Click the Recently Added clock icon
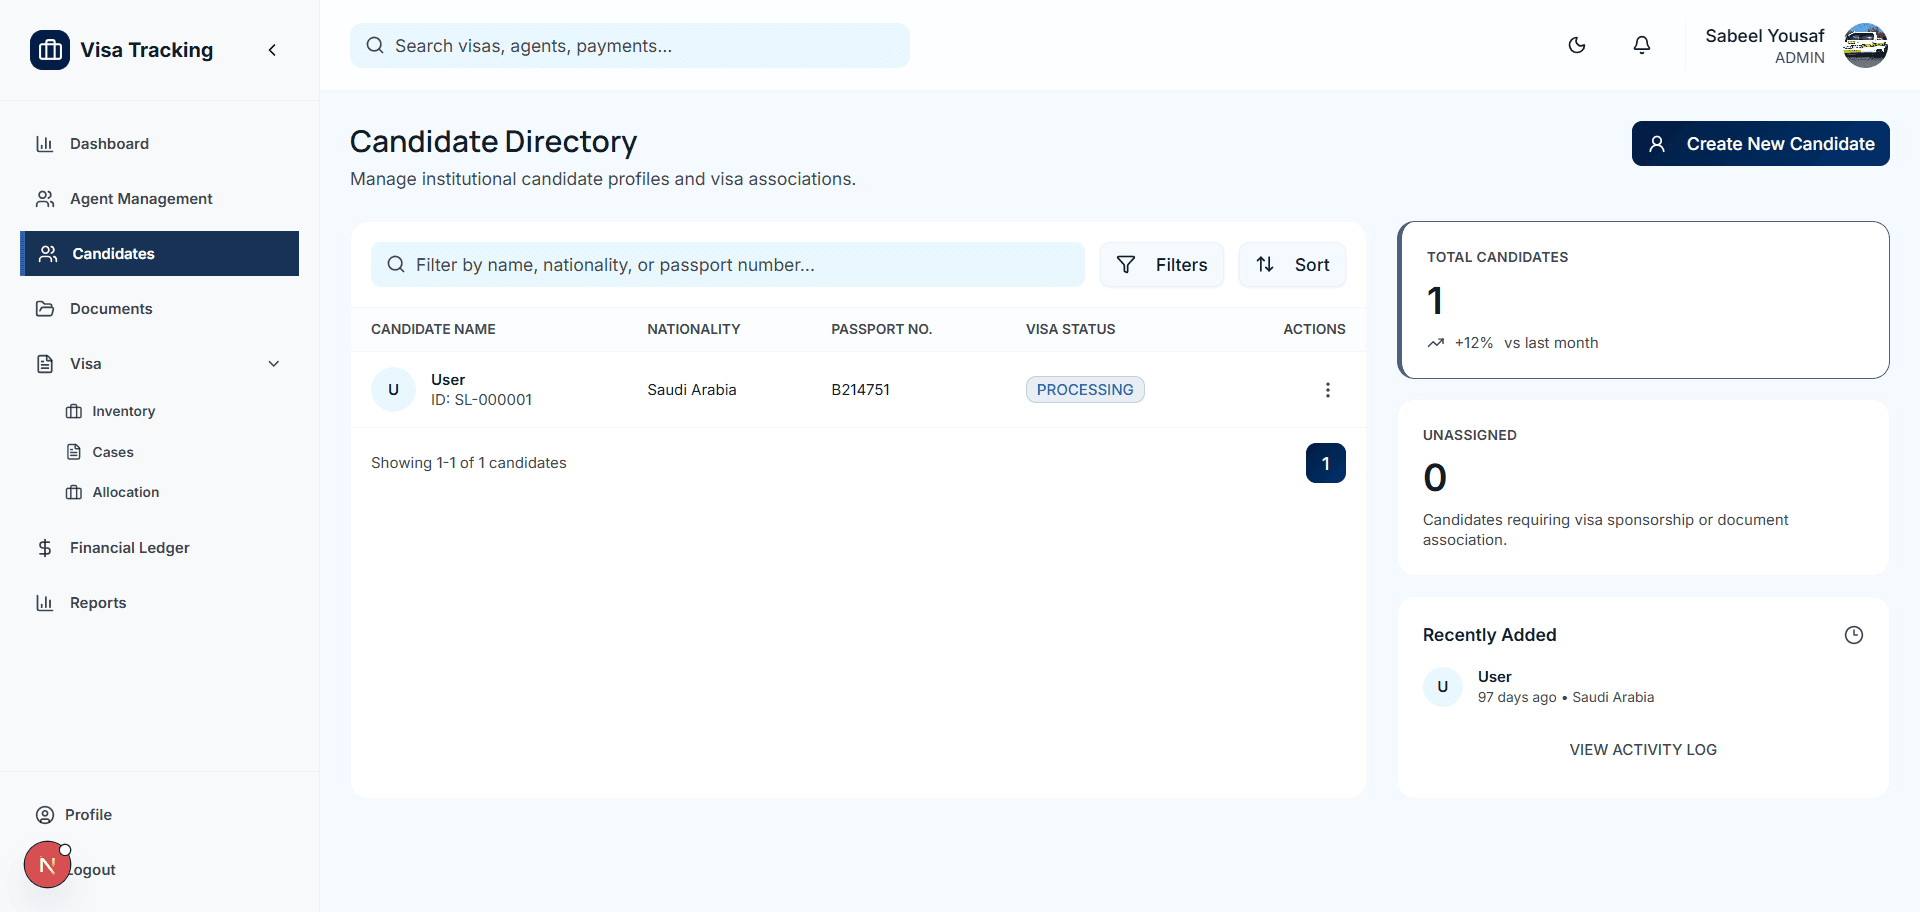Viewport: 1920px width, 912px height. [x=1854, y=635]
